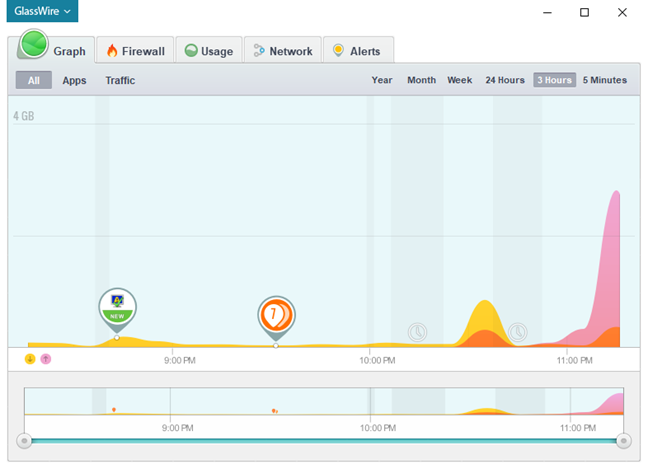Toggle the pink upload arrow legend icon
Image resolution: width=648 pixels, height=469 pixels.
point(46,359)
